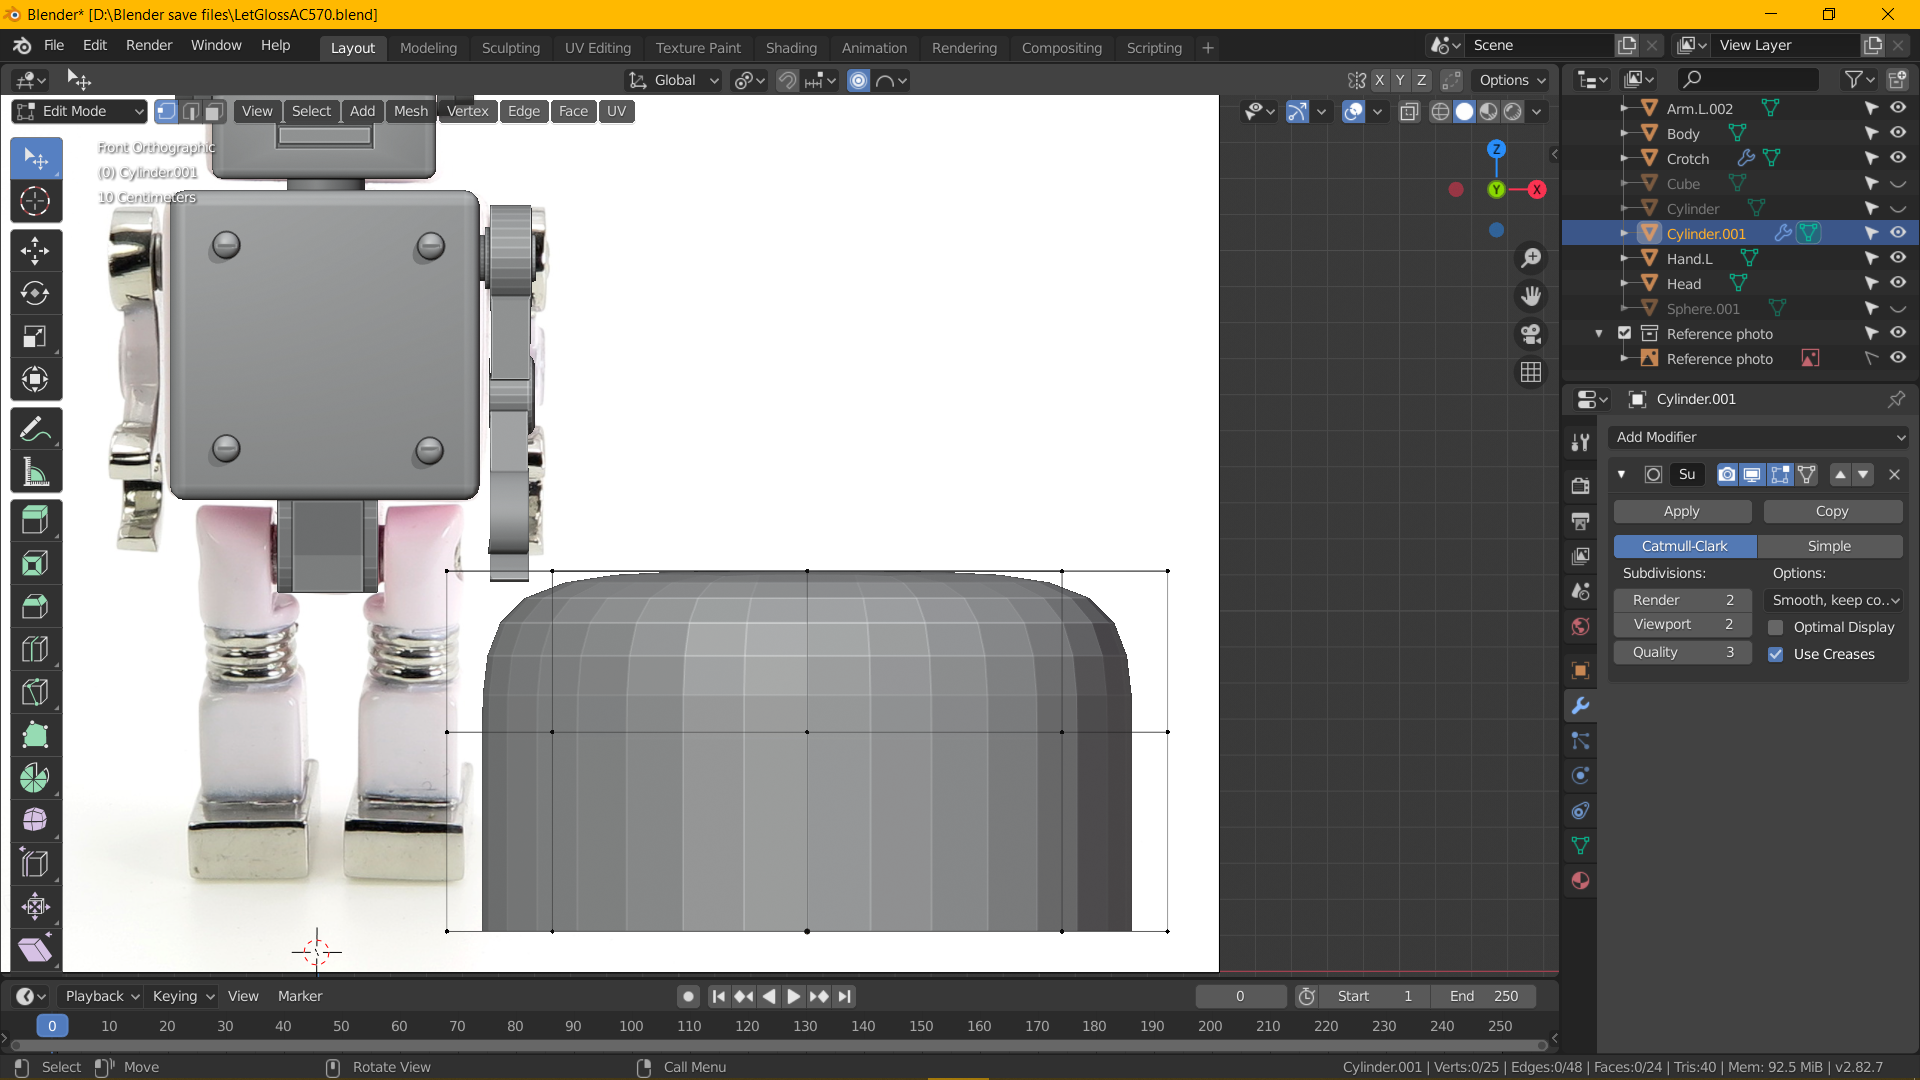Enable the Optimal Display checkbox

1776,627
